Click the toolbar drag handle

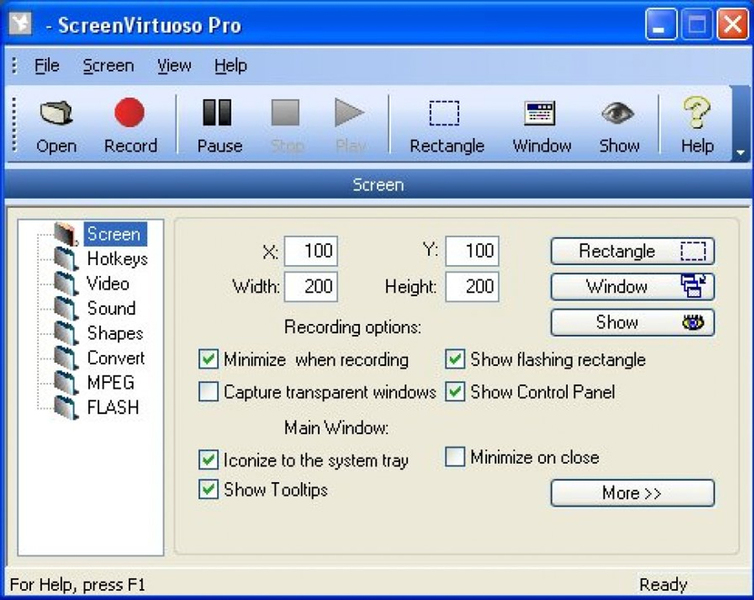pyautogui.click(x=14, y=125)
